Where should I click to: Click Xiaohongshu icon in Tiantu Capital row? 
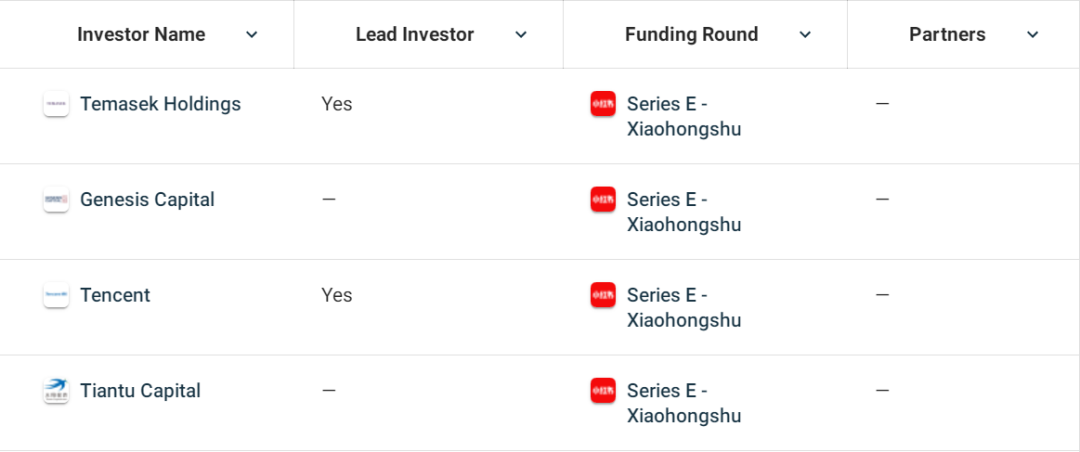click(603, 391)
